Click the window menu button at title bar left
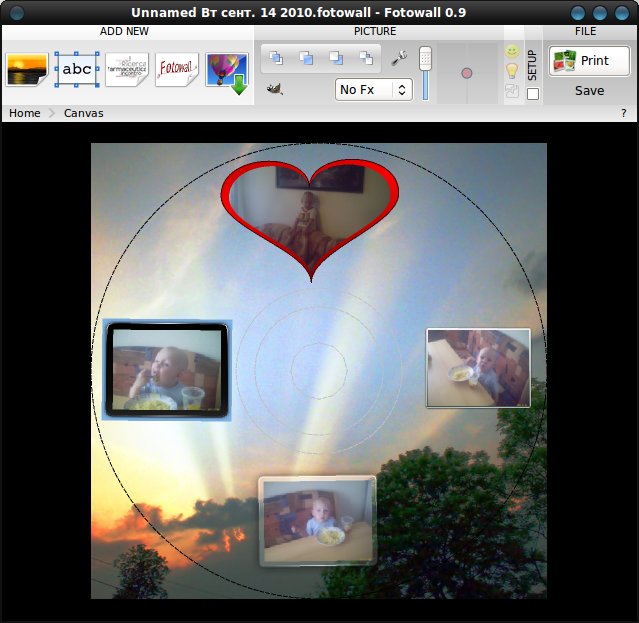Screen dimensions: 639x623 pos(17,13)
